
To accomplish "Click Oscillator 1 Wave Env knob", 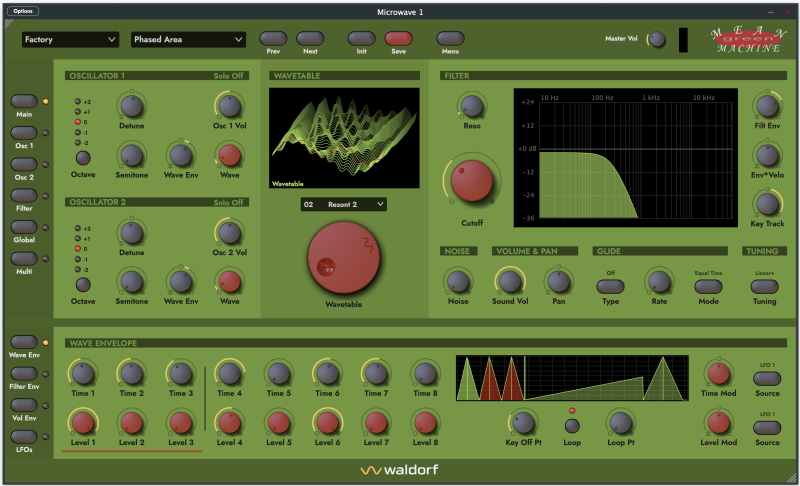I will (x=181, y=156).
